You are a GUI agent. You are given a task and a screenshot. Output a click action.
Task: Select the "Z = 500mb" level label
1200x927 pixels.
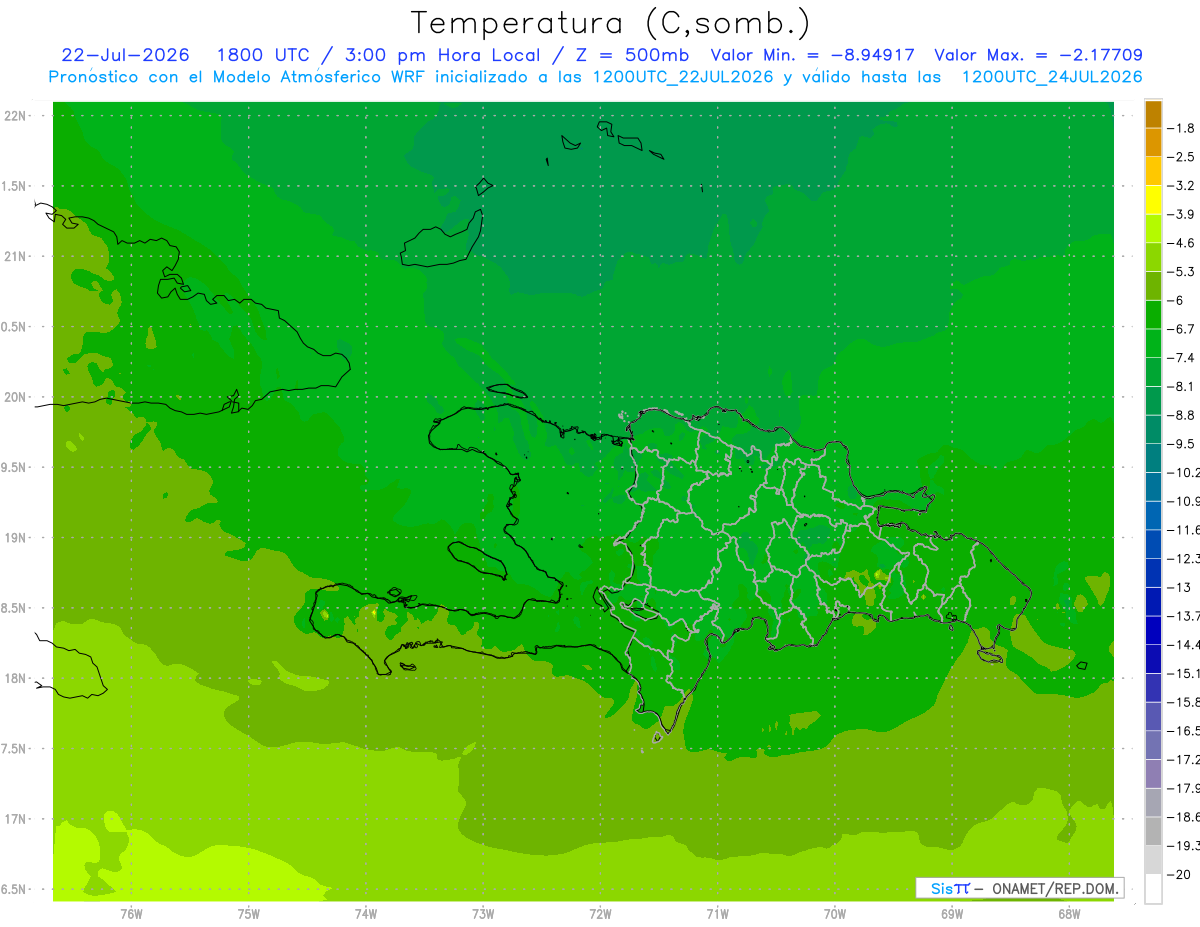coord(630,55)
